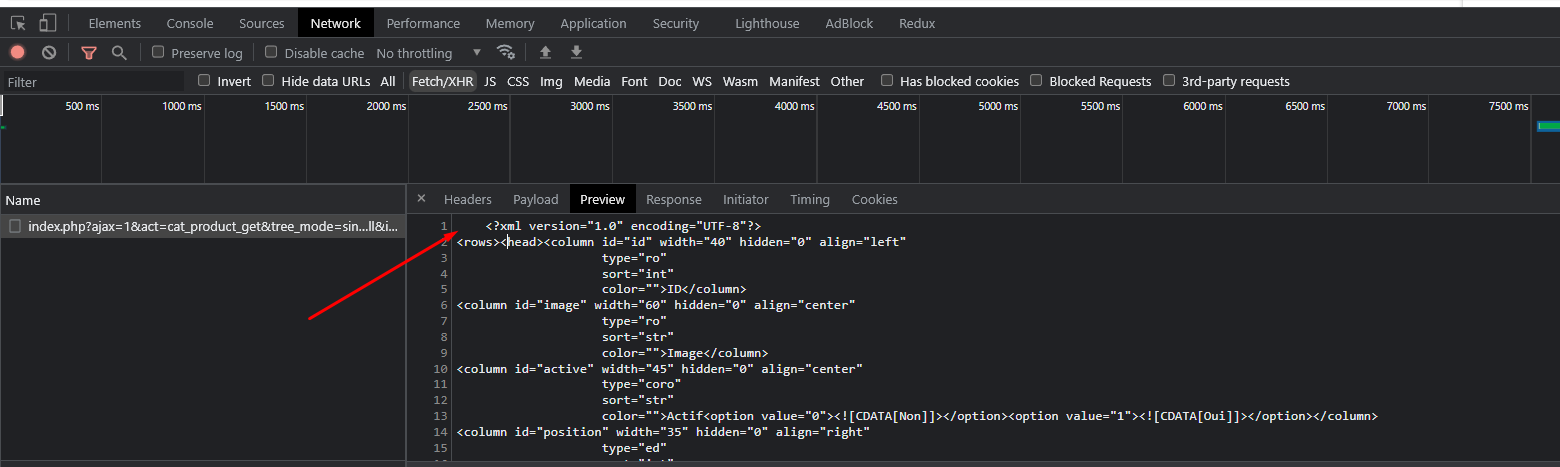Open the Timing tab of request
Screen dimensions: 1560x467
(810, 199)
